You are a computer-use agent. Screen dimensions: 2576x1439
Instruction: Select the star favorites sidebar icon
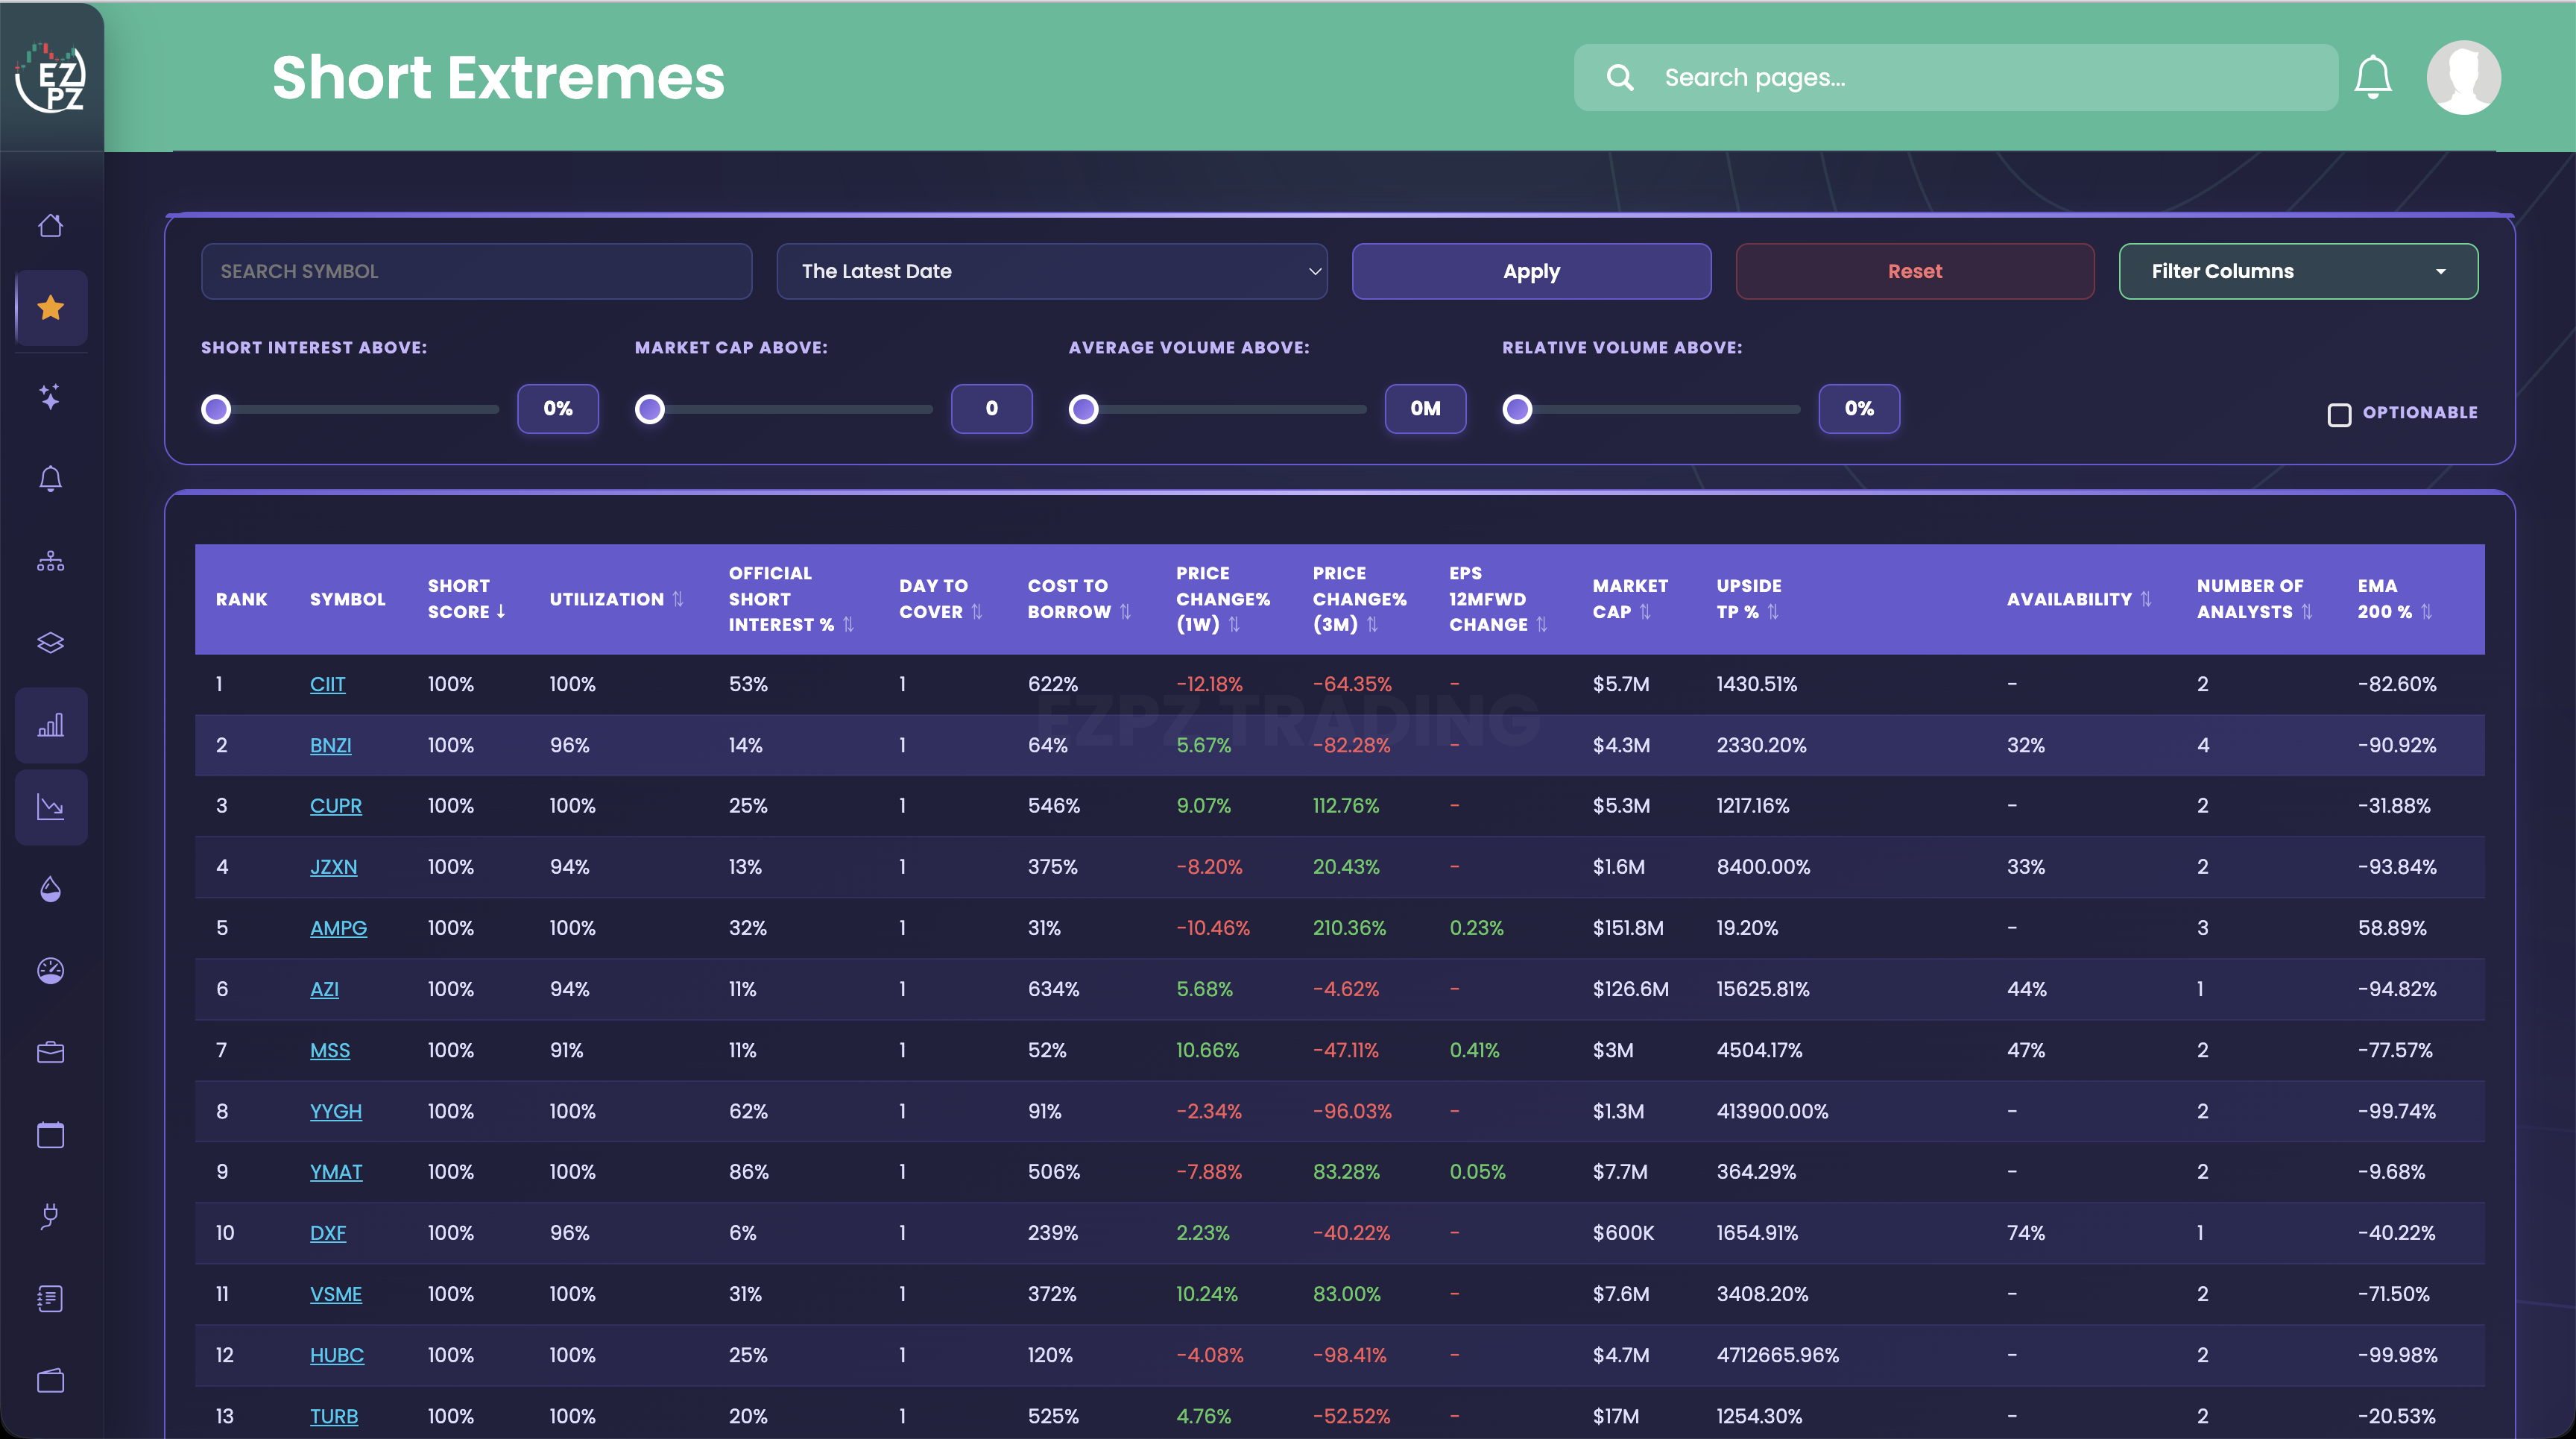51,308
